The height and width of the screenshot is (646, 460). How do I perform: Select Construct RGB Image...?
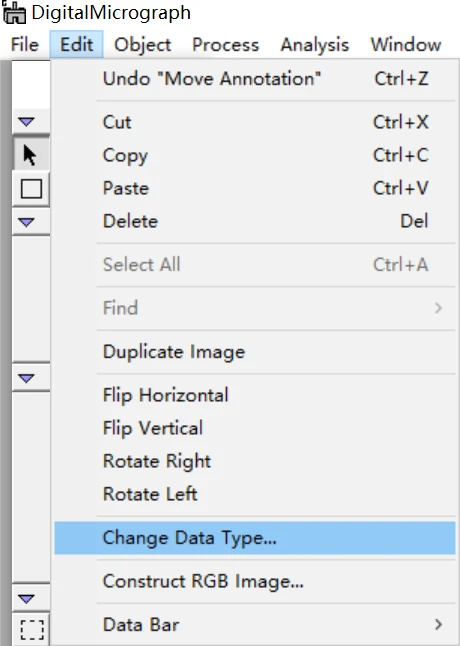click(255, 581)
